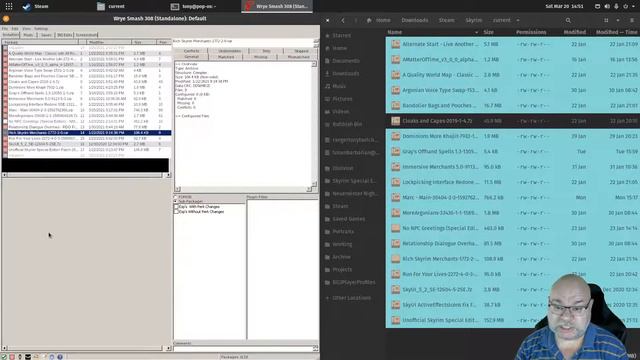The width and height of the screenshot is (640, 360).
Task: Toggle install marker for No NPC Greetings package
Action: [5, 121]
